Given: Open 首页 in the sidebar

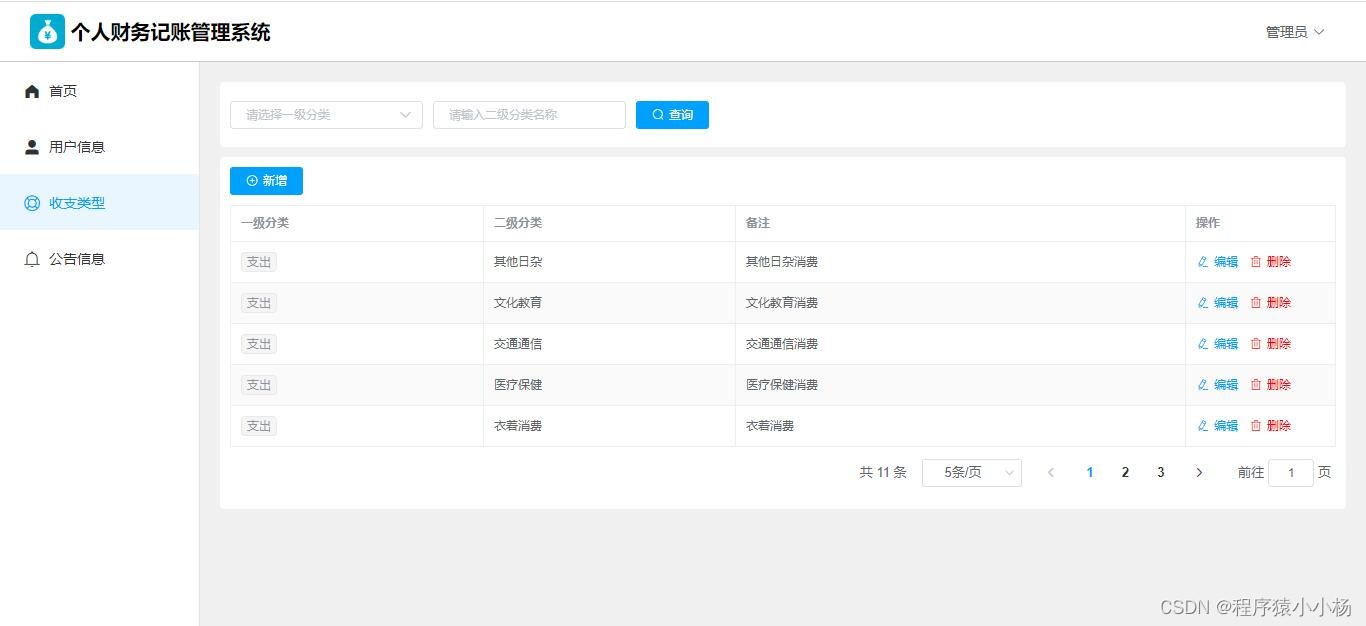Looking at the screenshot, I should click(100, 91).
